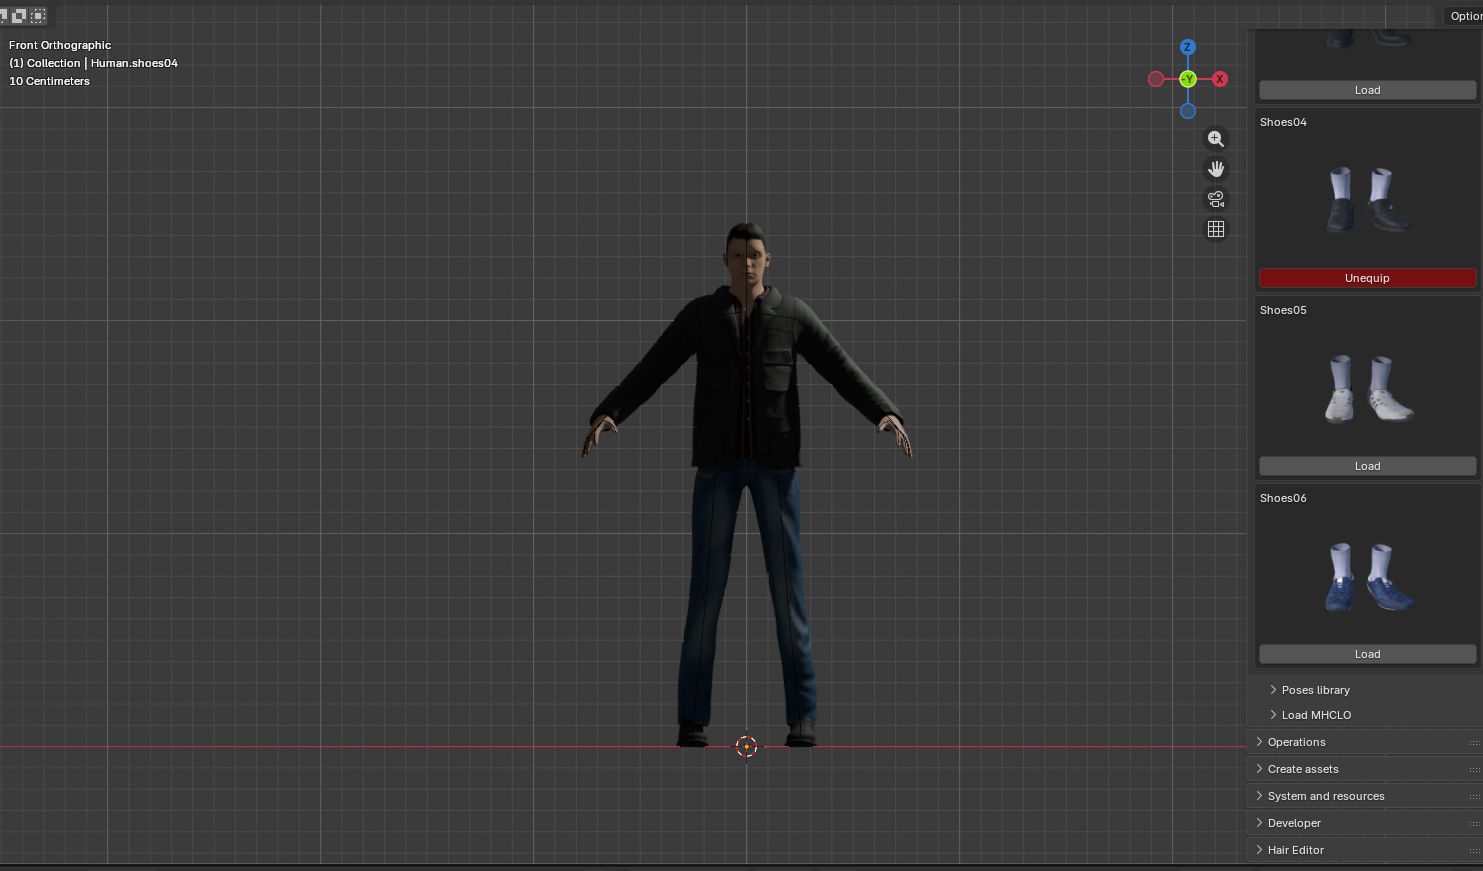
Task: Click Unequip under Shoes04
Action: point(1367,278)
